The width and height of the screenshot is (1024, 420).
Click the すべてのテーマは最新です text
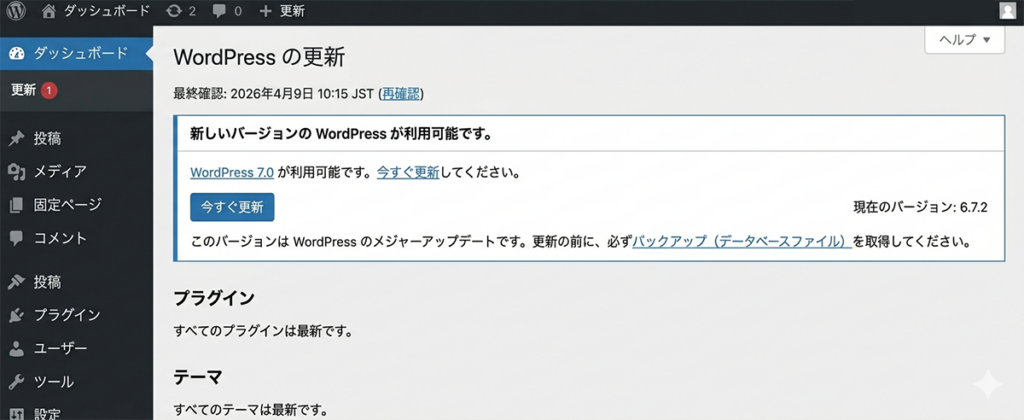pyautogui.click(x=250, y=411)
